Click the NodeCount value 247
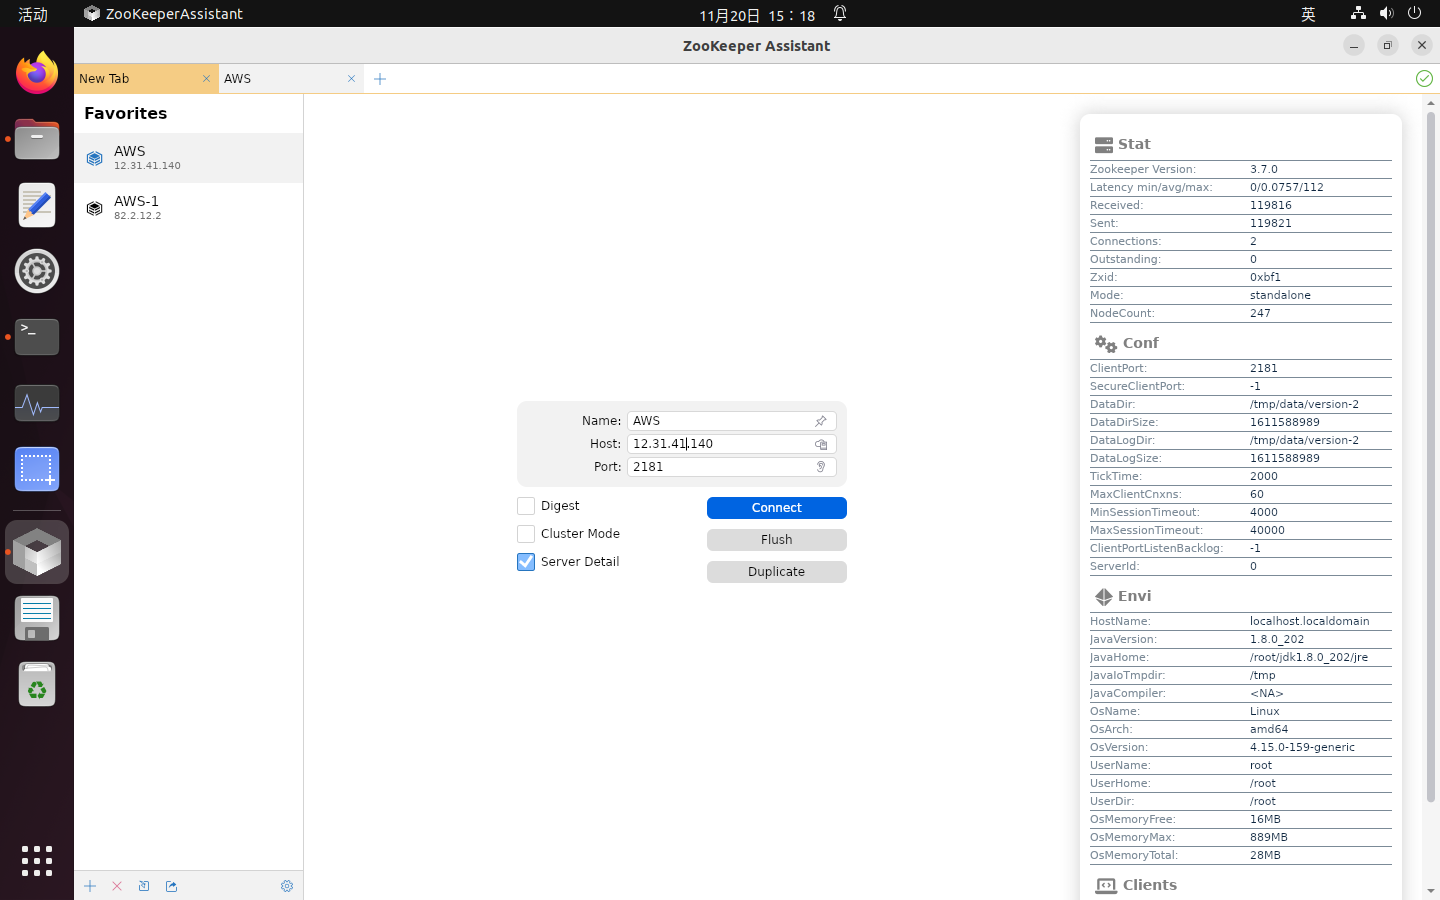Viewport: 1440px width, 900px height. point(1260,314)
